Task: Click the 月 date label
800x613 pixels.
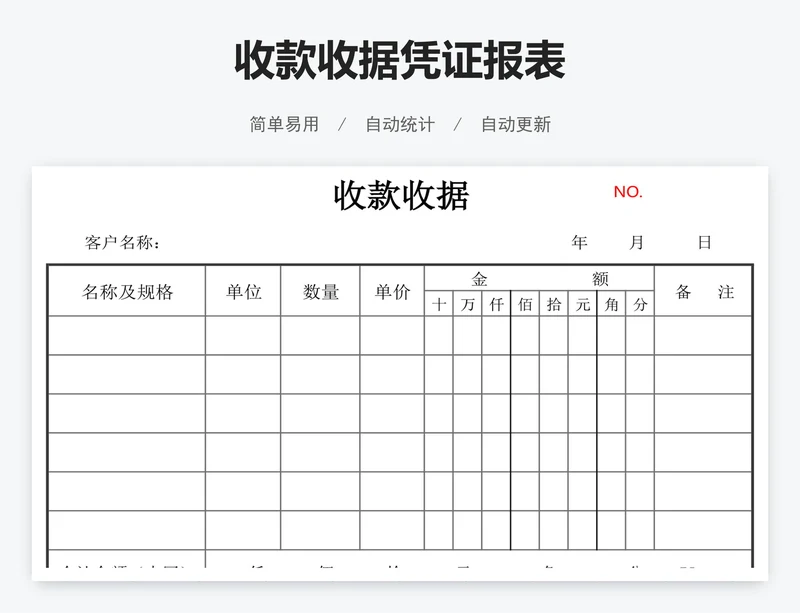Action: [636, 242]
